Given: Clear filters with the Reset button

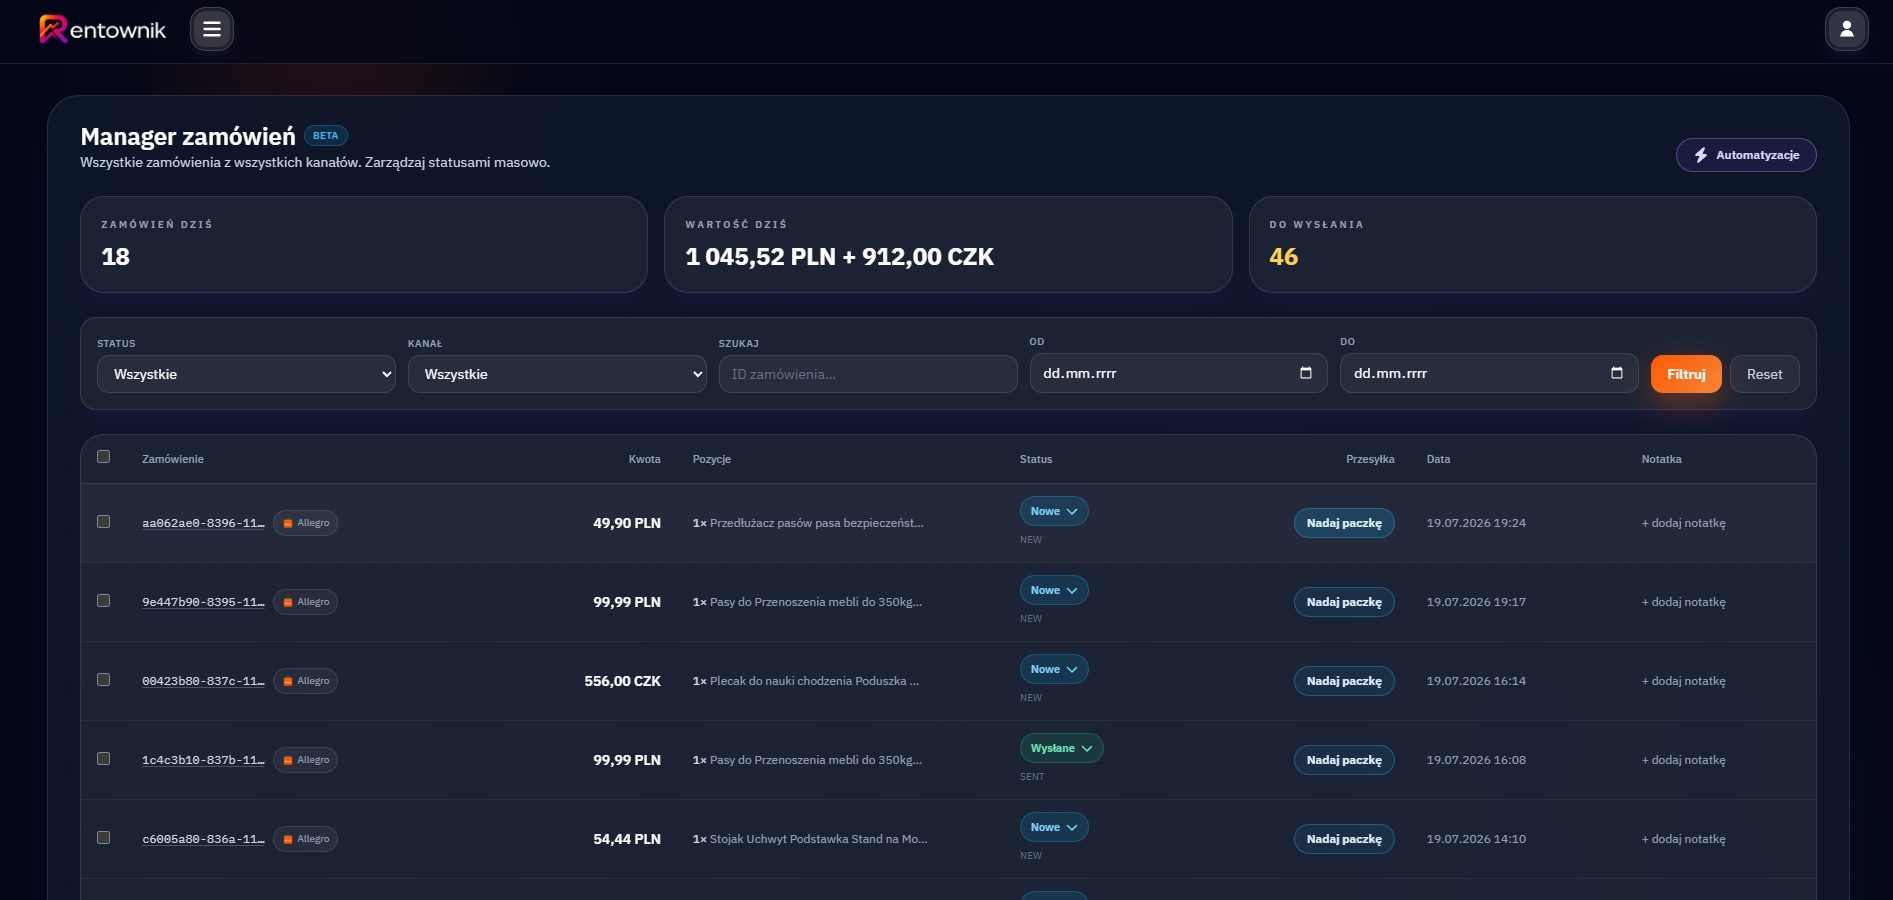Looking at the screenshot, I should click(x=1764, y=374).
